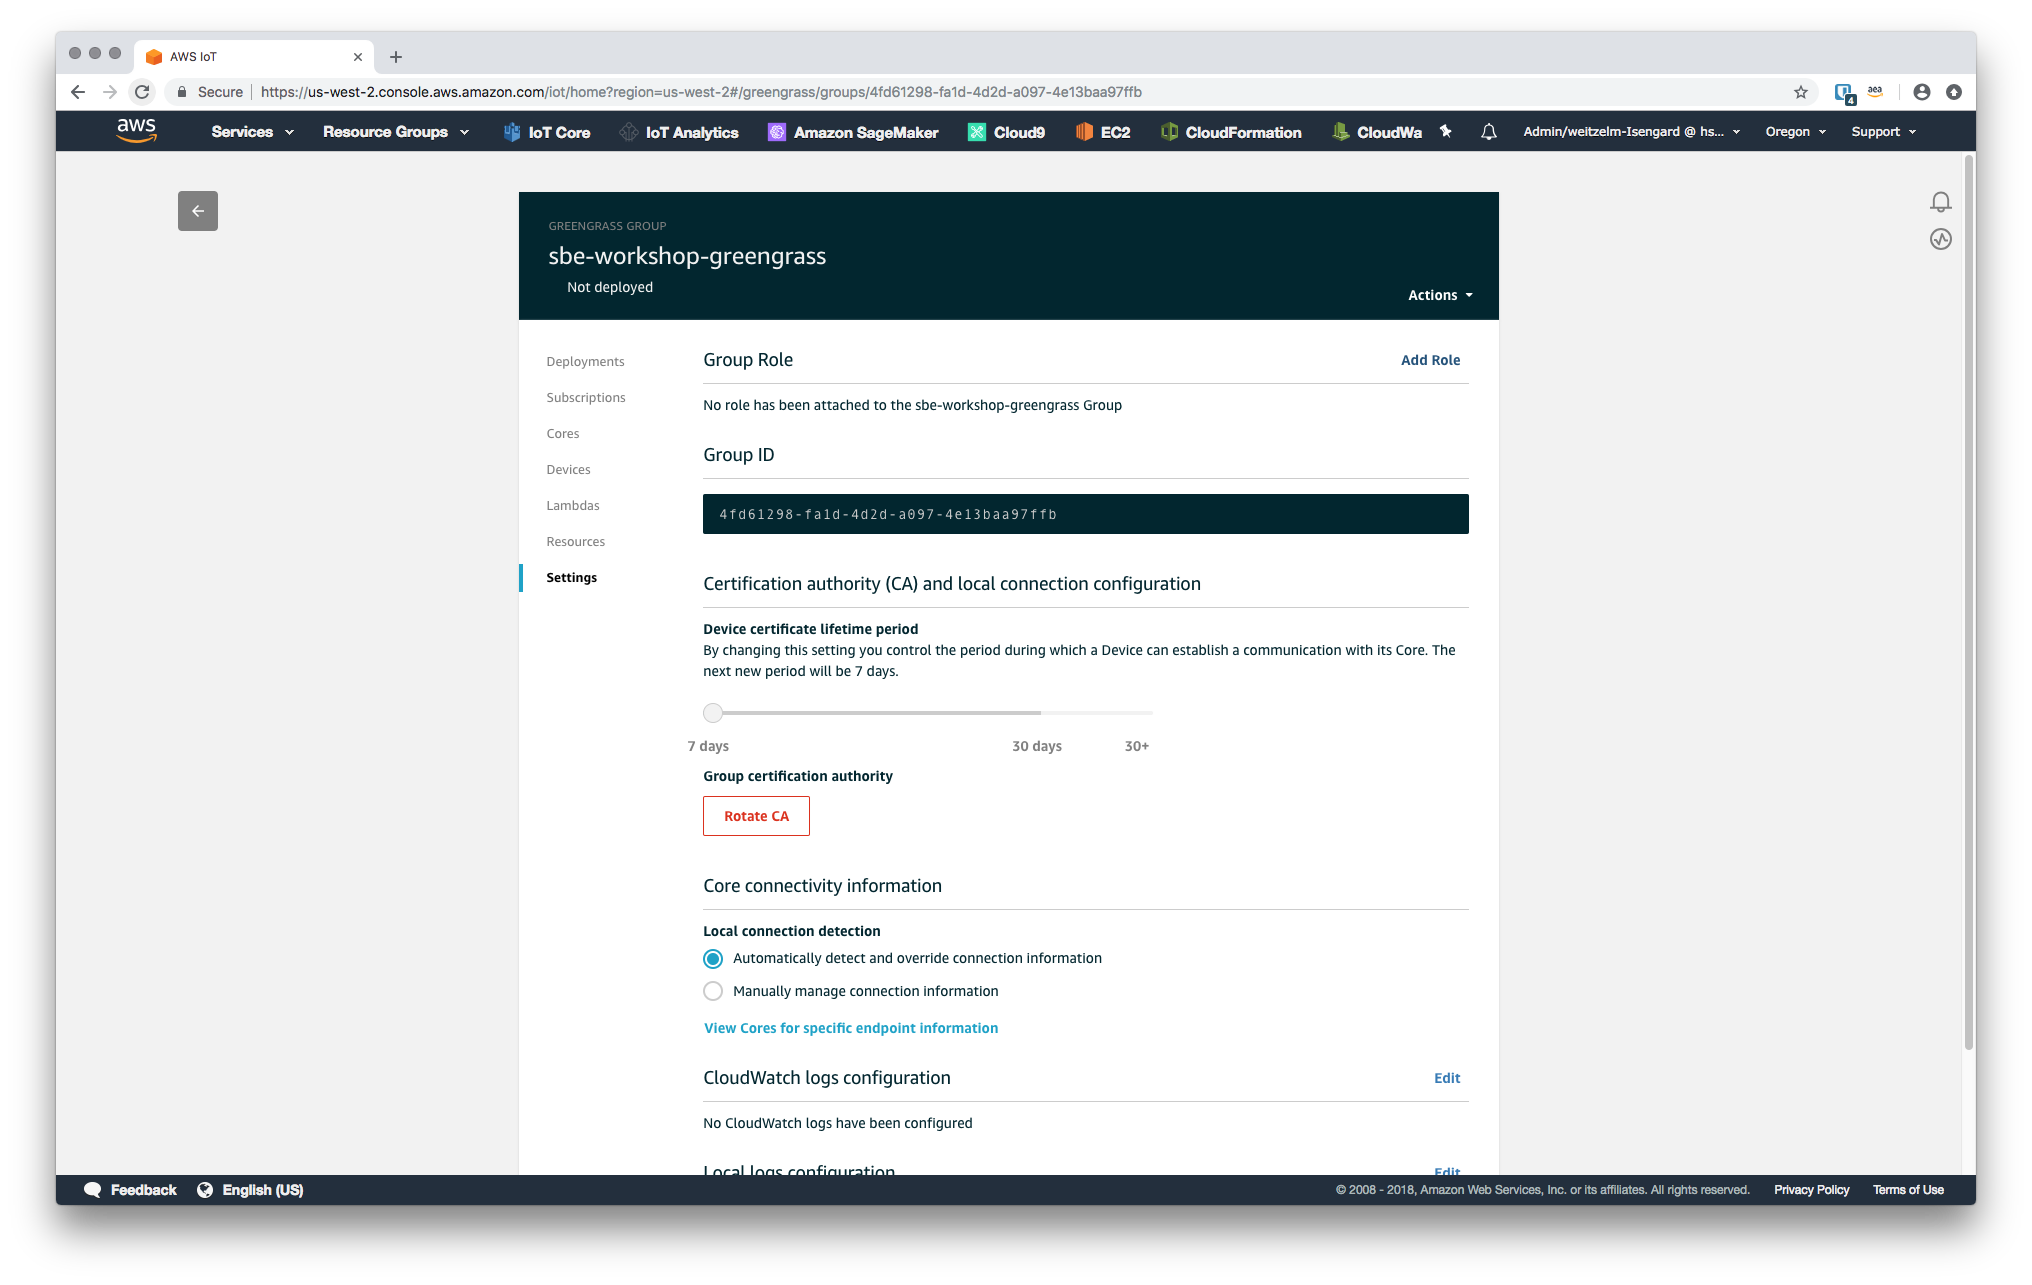Expand the Resource Groups dropdown
Image resolution: width=2032 pixels, height=1285 pixels.
coord(396,132)
